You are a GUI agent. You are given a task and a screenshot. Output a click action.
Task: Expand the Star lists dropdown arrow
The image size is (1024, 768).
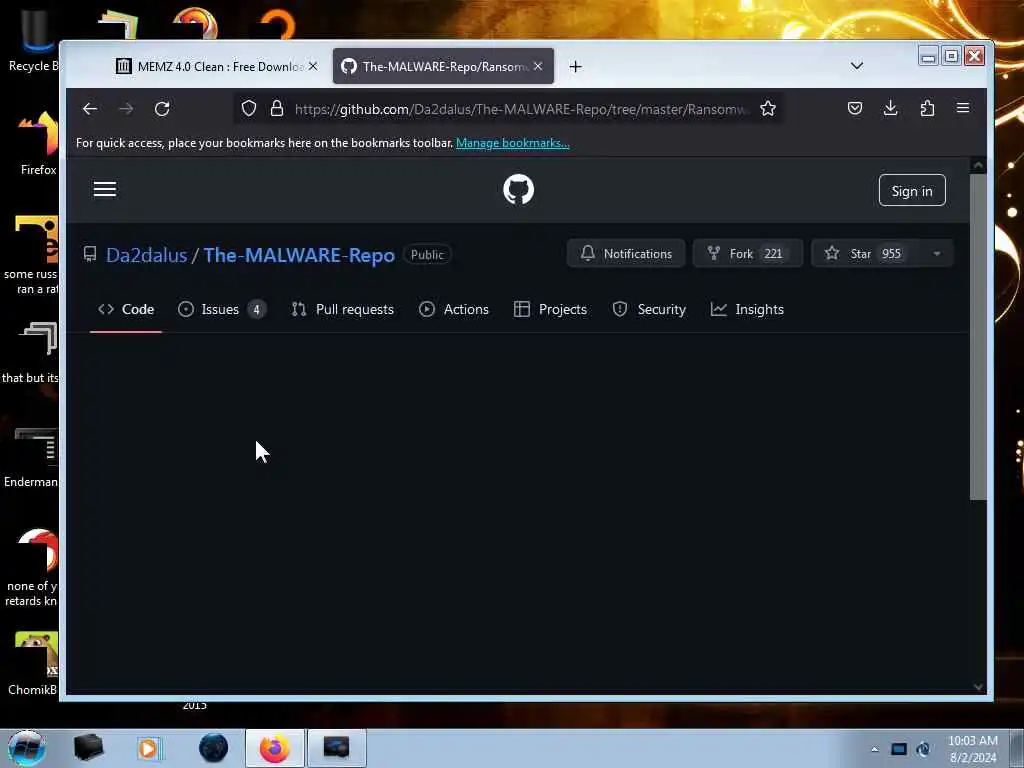936,254
